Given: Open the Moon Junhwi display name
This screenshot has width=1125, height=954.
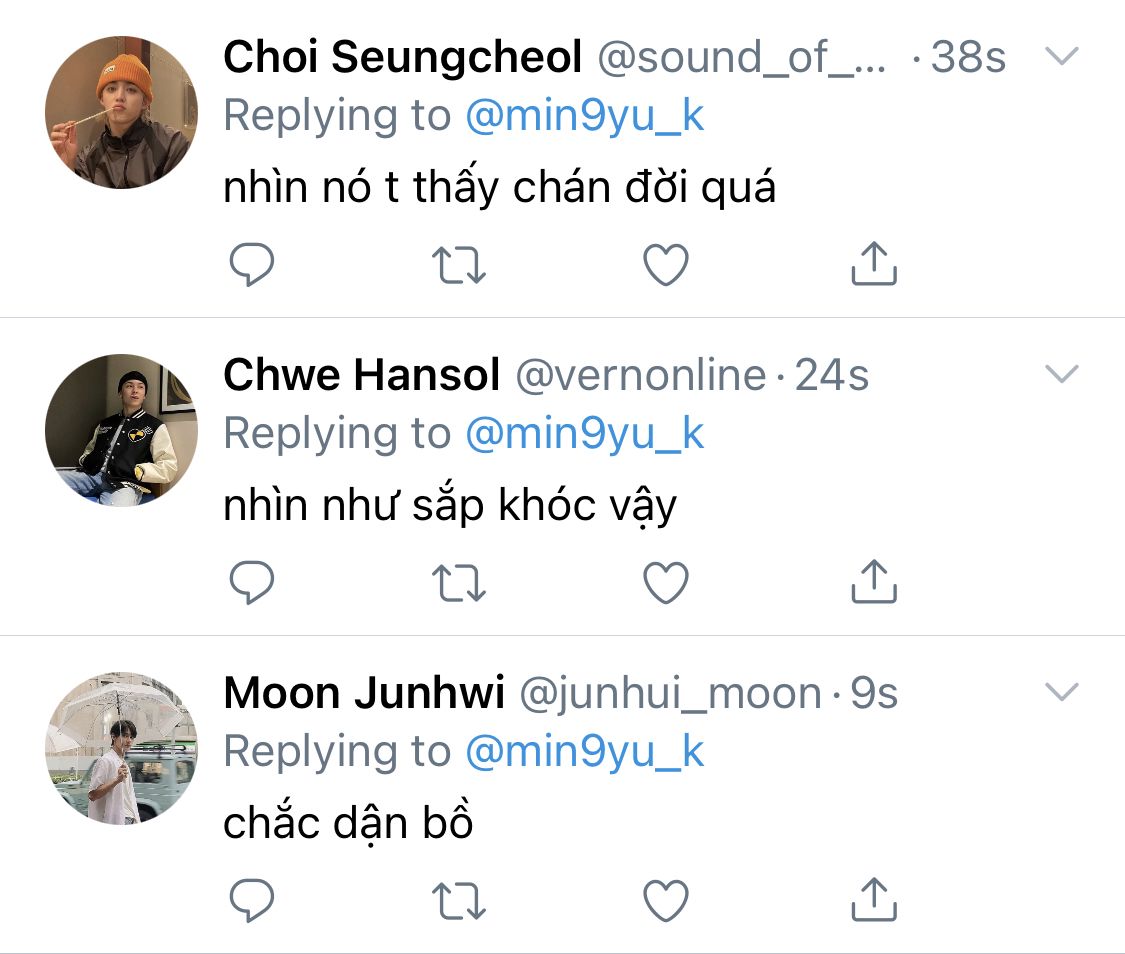Looking at the screenshot, I should click(364, 693).
